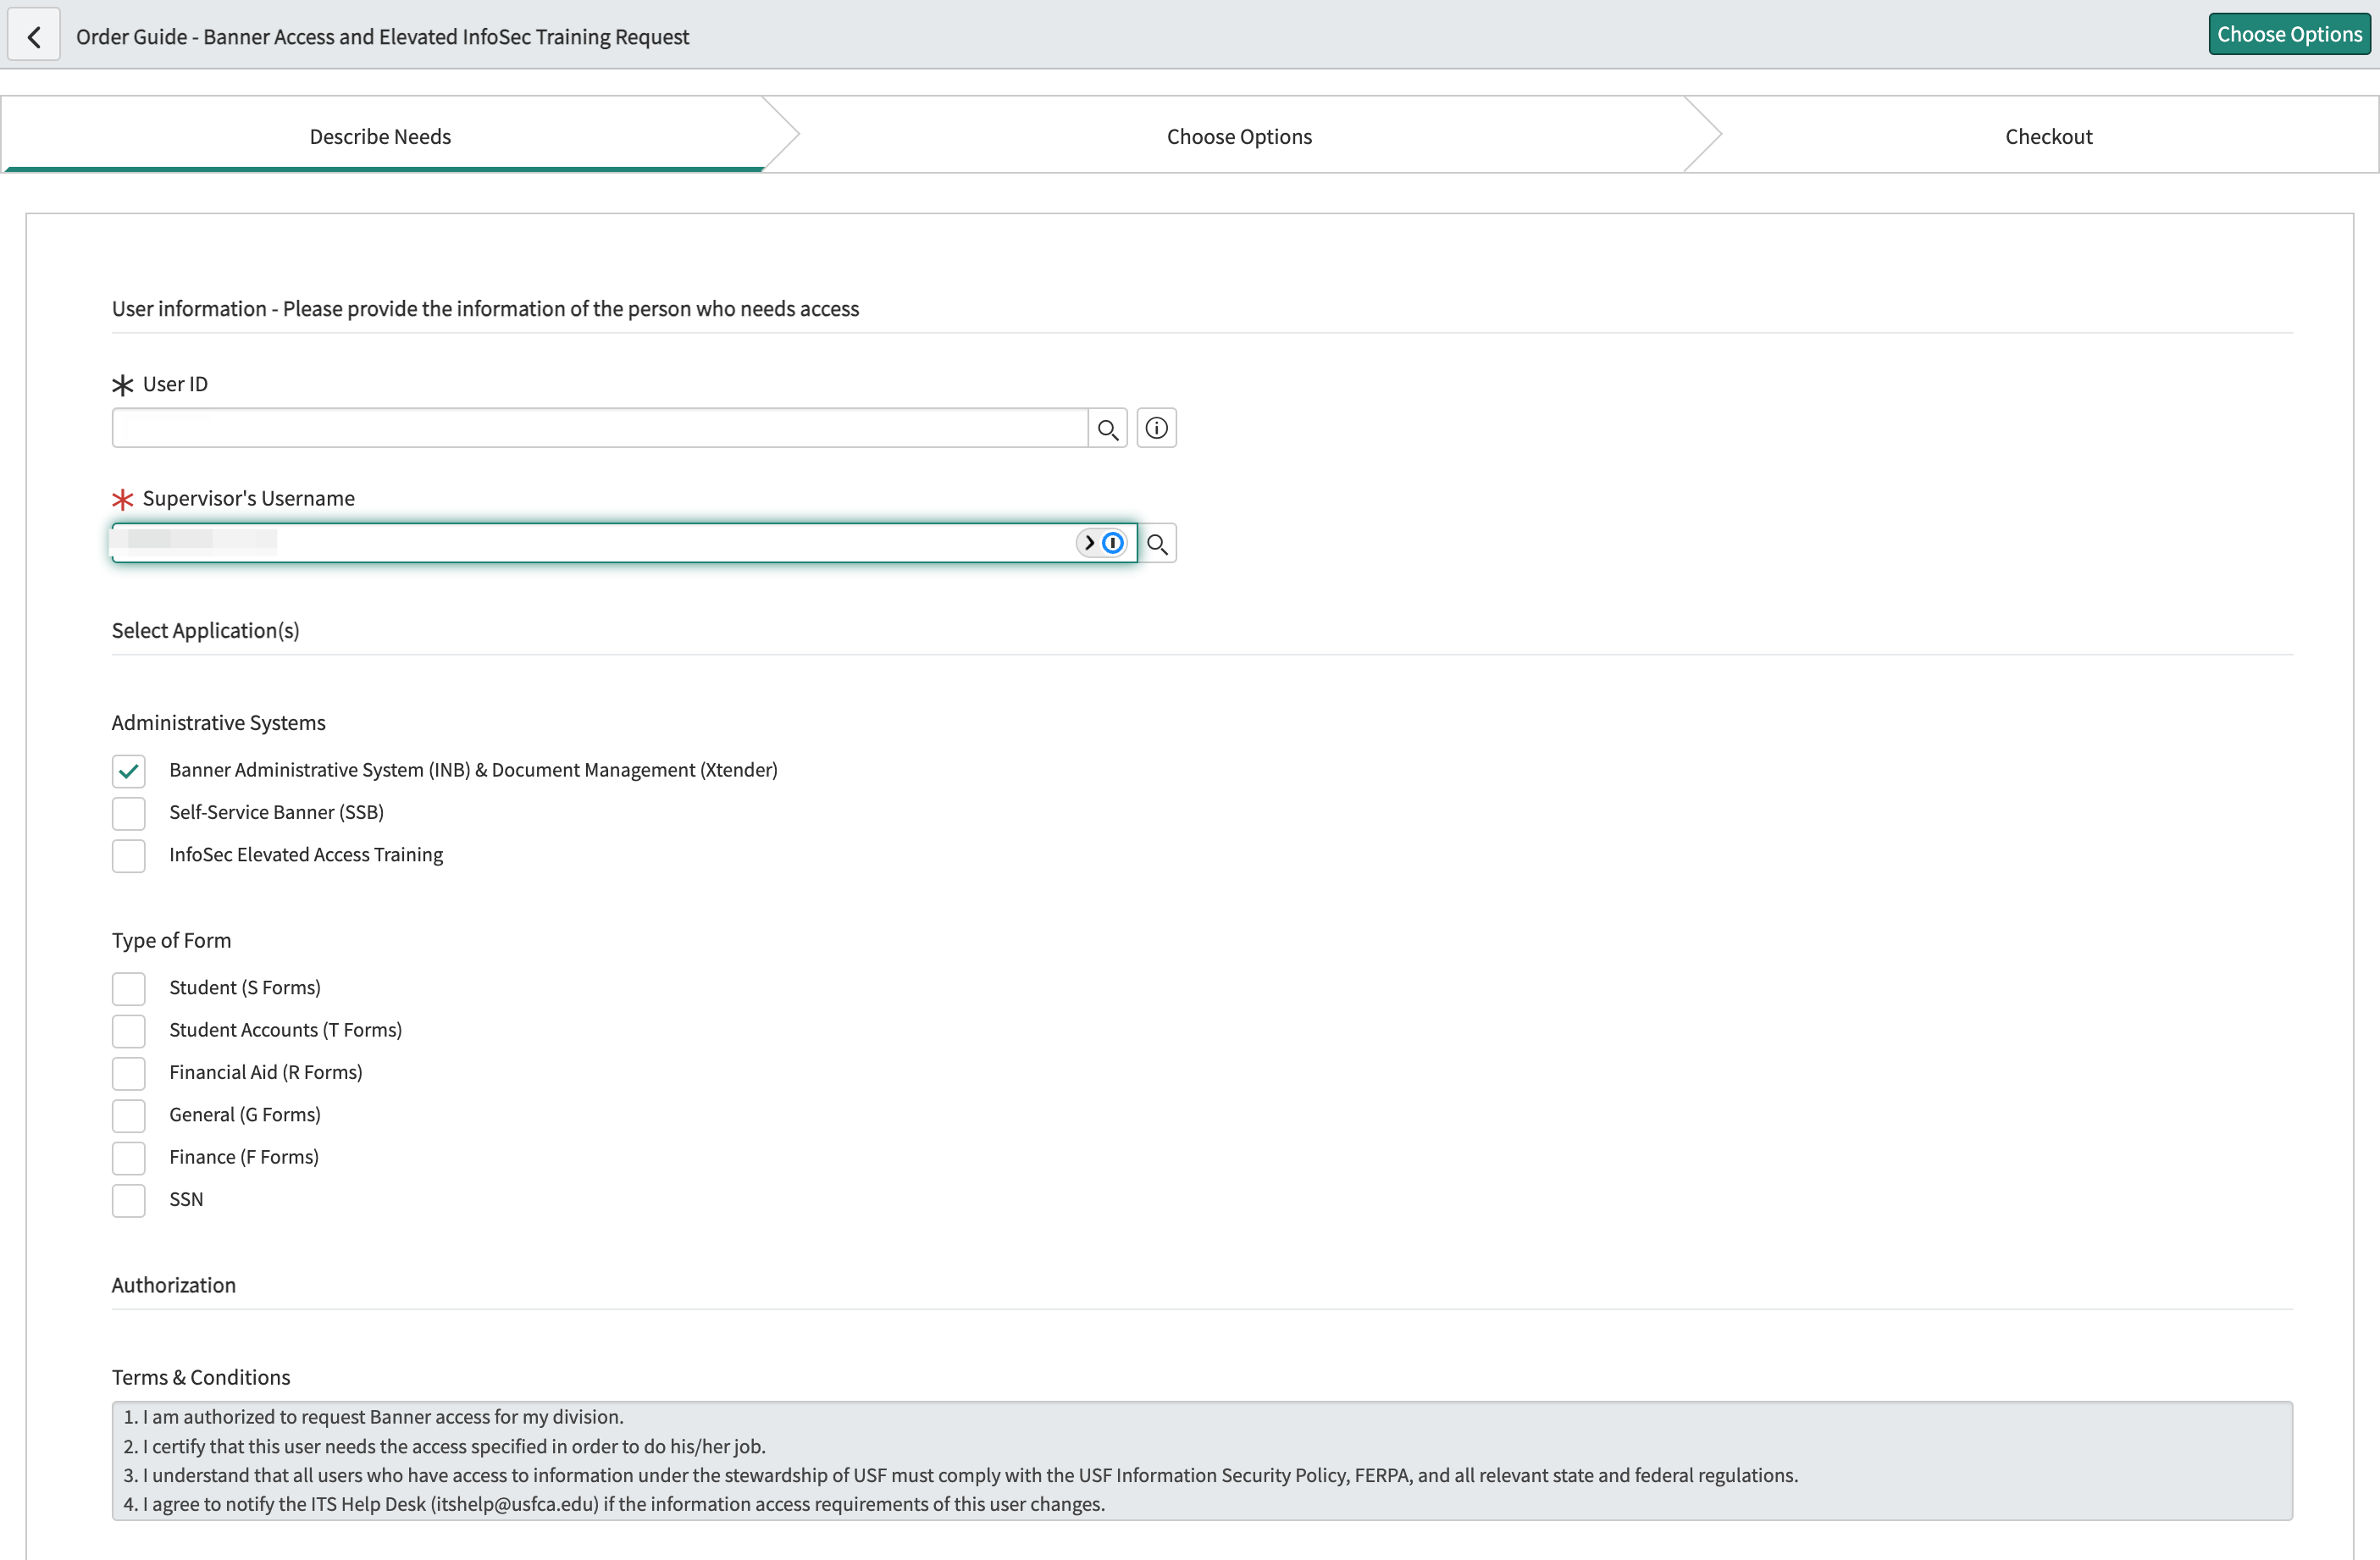Show User ID info icon
The height and width of the screenshot is (1560, 2380).
click(1156, 429)
